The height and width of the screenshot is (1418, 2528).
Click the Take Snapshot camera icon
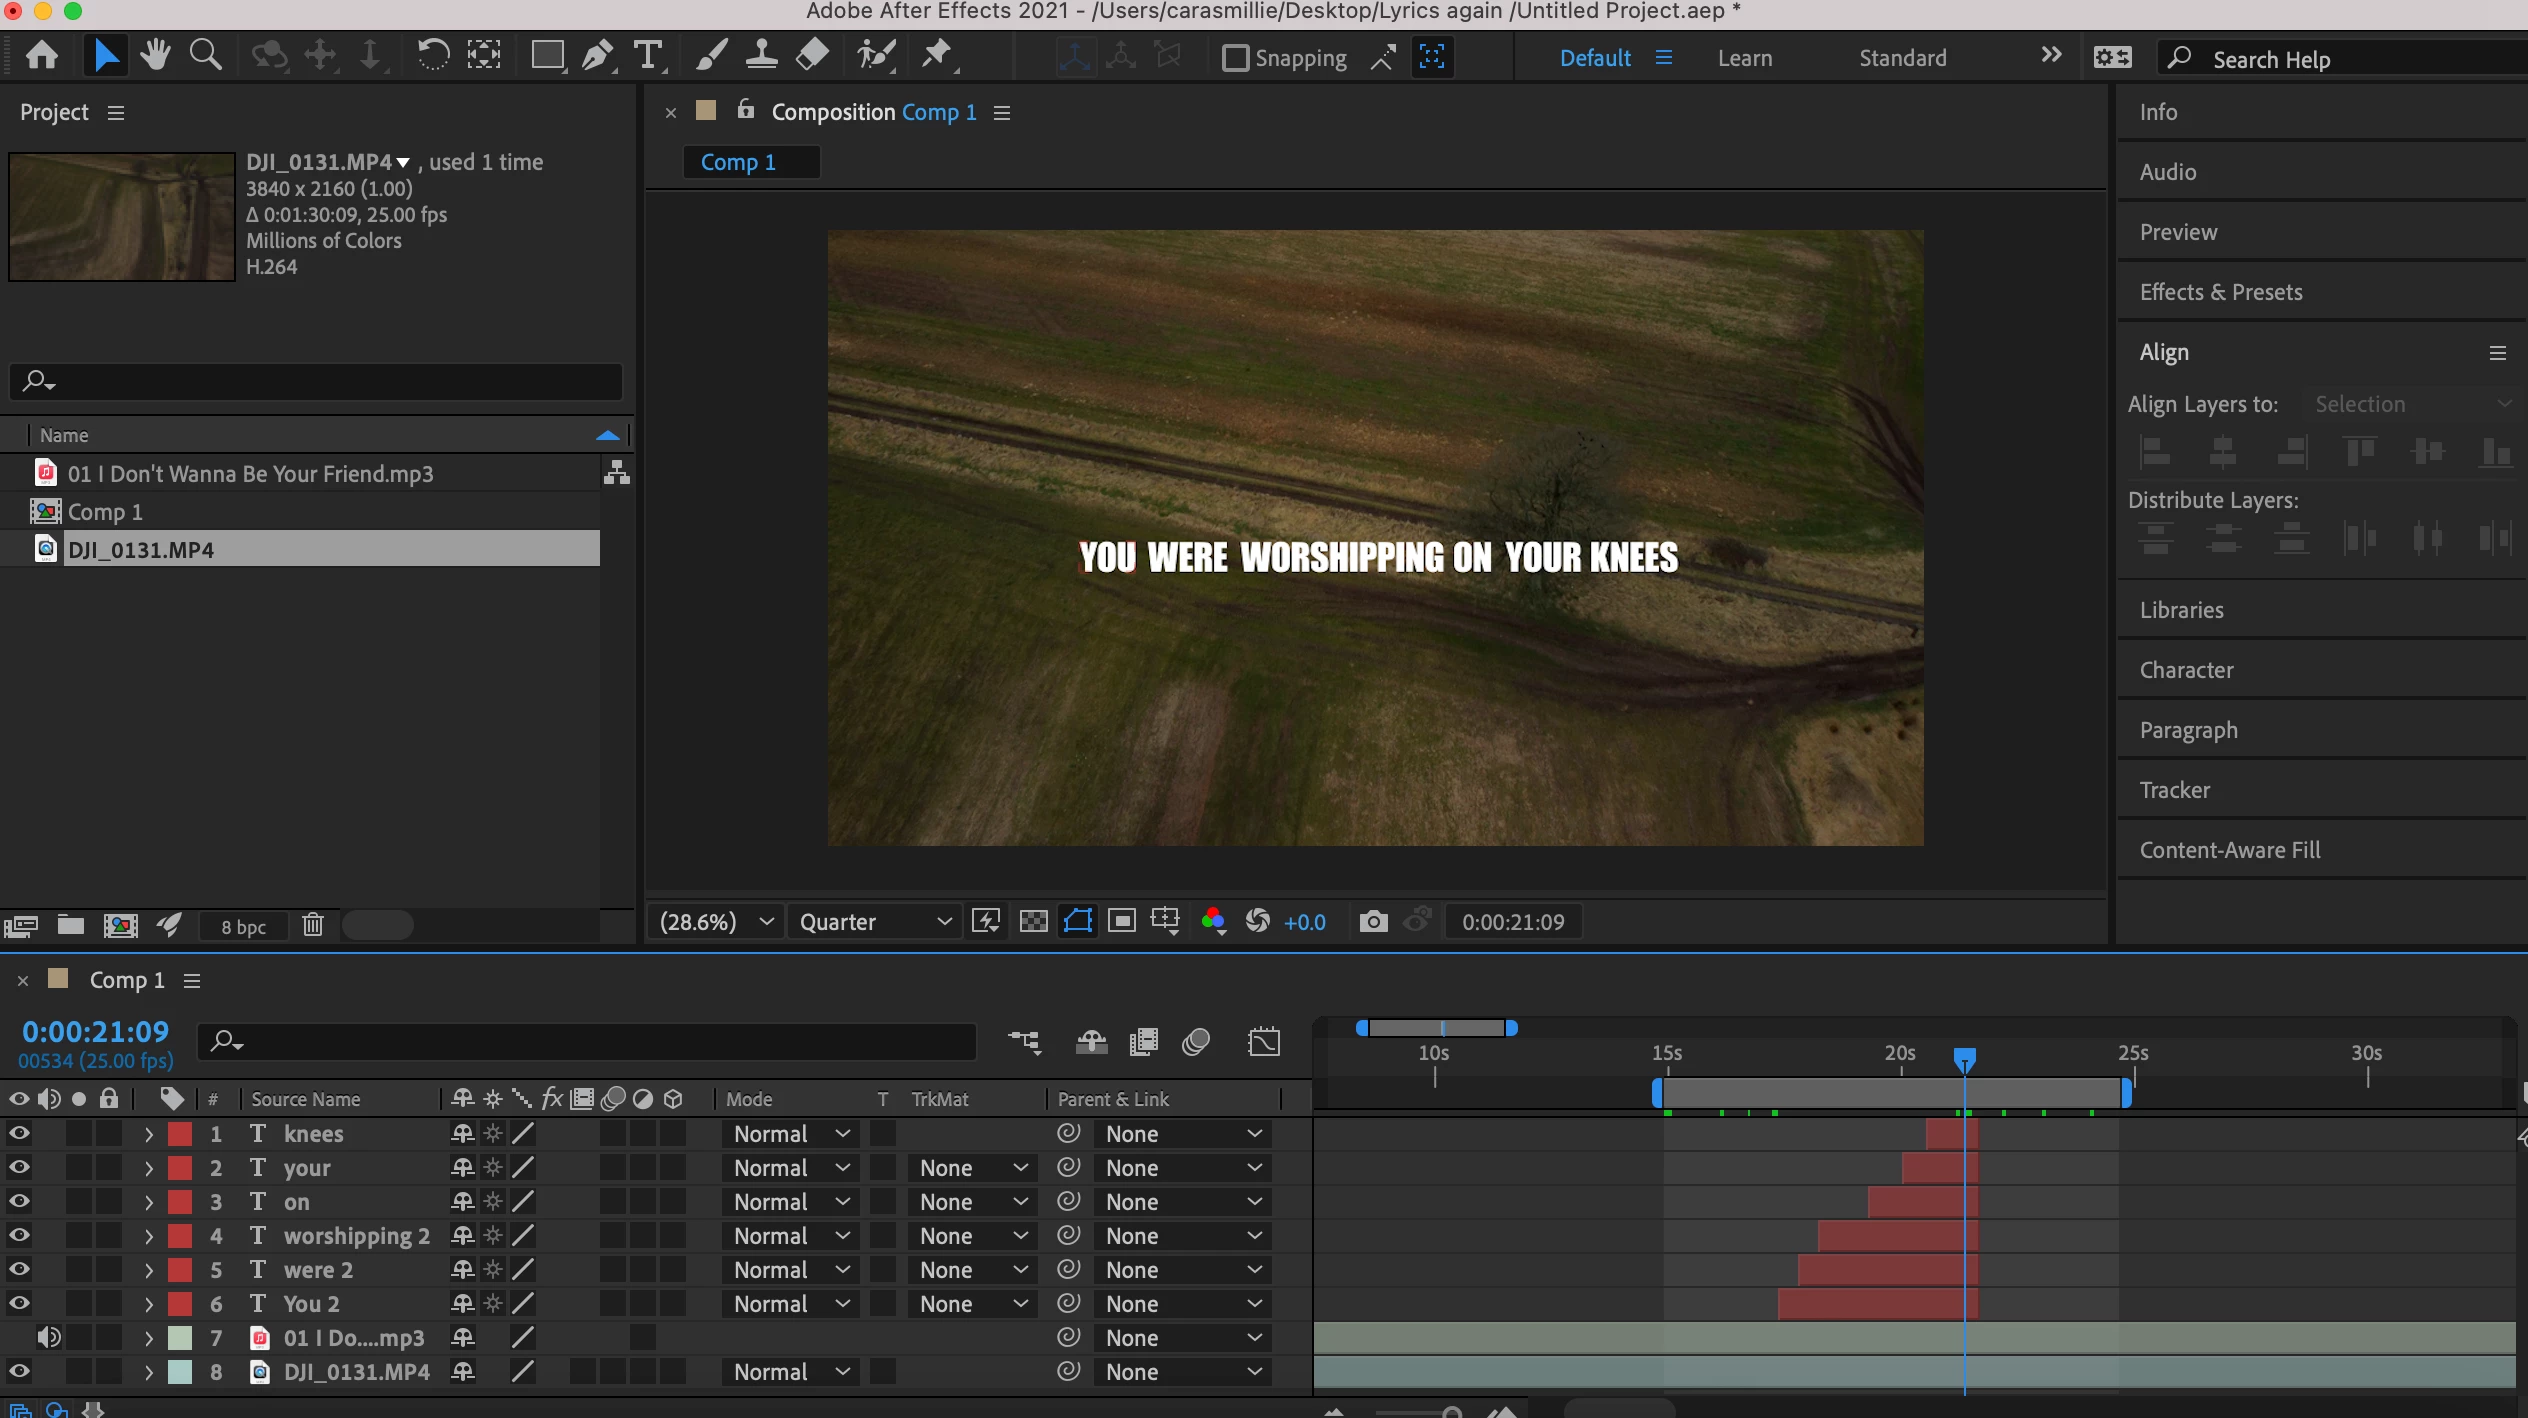(1373, 921)
